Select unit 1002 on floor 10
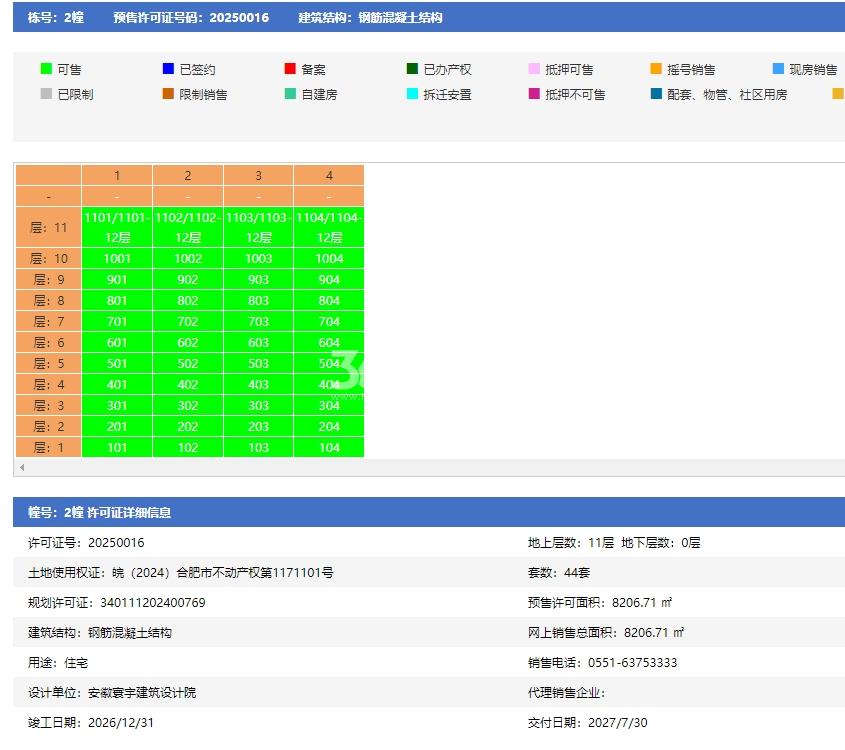This screenshot has height=750, width=845. (x=188, y=259)
